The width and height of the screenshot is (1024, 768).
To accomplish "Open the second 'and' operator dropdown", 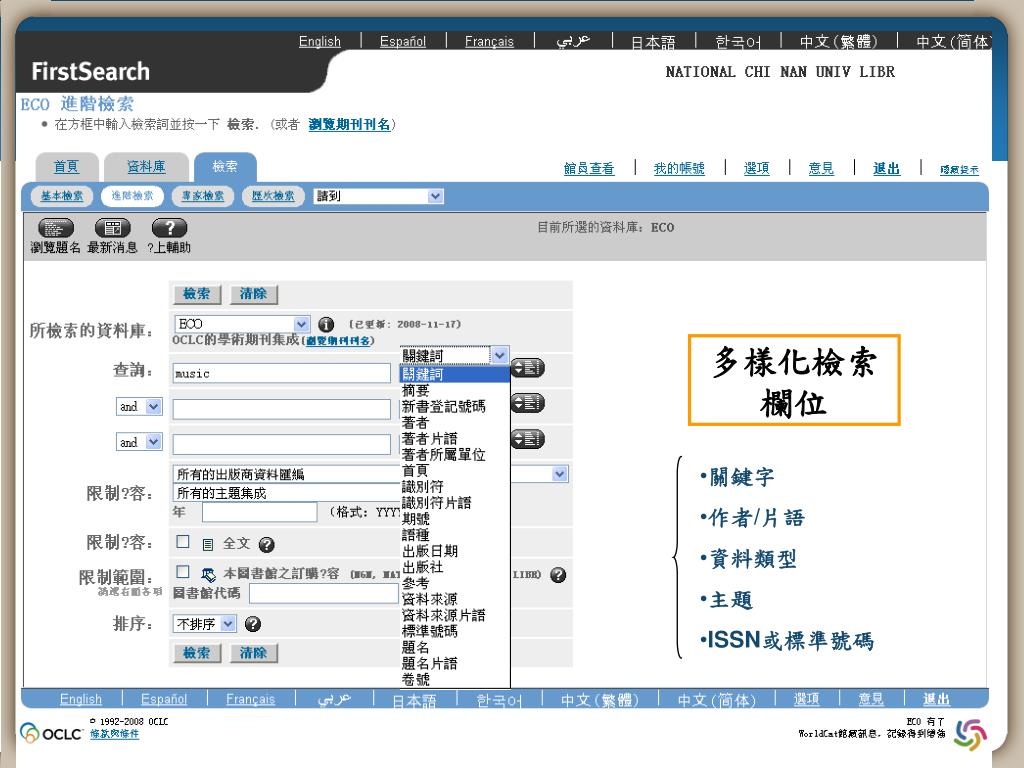I will point(139,442).
